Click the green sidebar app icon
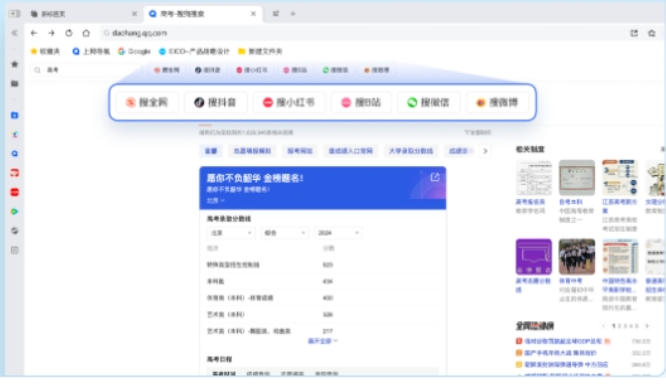Screen dimensions: 666x387 pos(14,211)
